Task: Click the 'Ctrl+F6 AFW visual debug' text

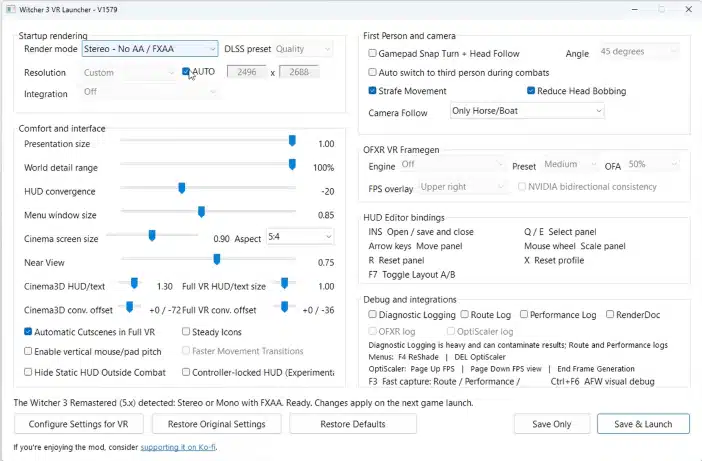Action: coord(602,381)
